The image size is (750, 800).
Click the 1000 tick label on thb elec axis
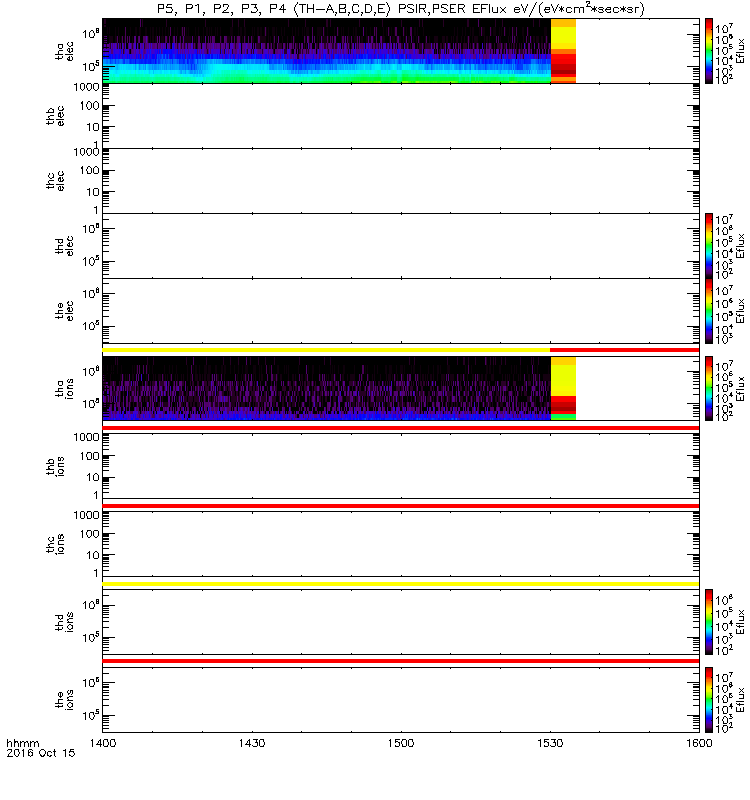pyautogui.click(x=86, y=87)
